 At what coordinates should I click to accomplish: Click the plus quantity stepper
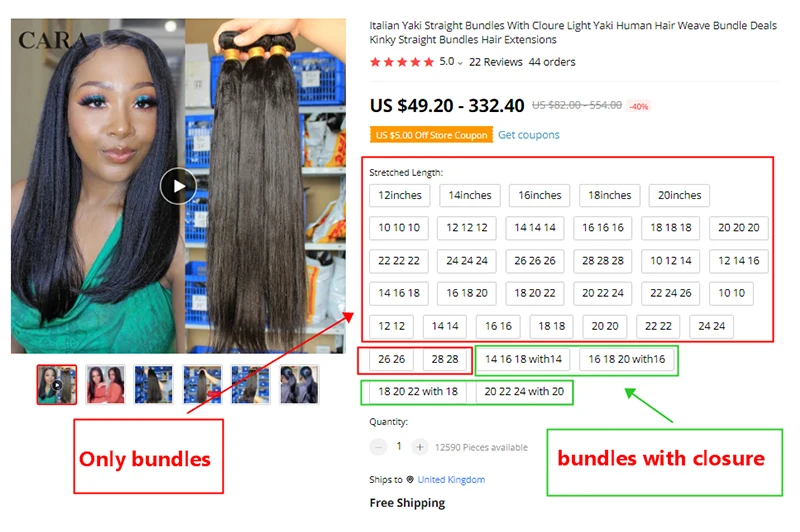click(x=419, y=447)
